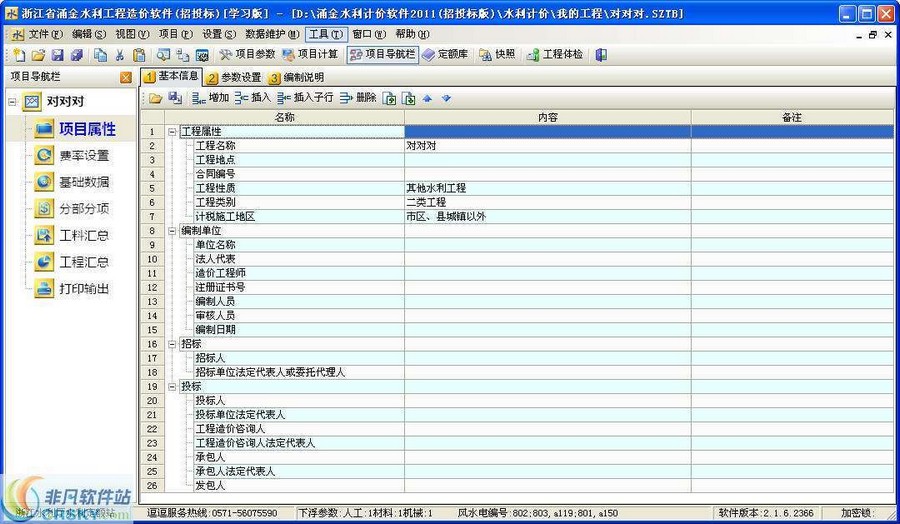
Task: Open 项目参数 project parameters
Action: 247,55
